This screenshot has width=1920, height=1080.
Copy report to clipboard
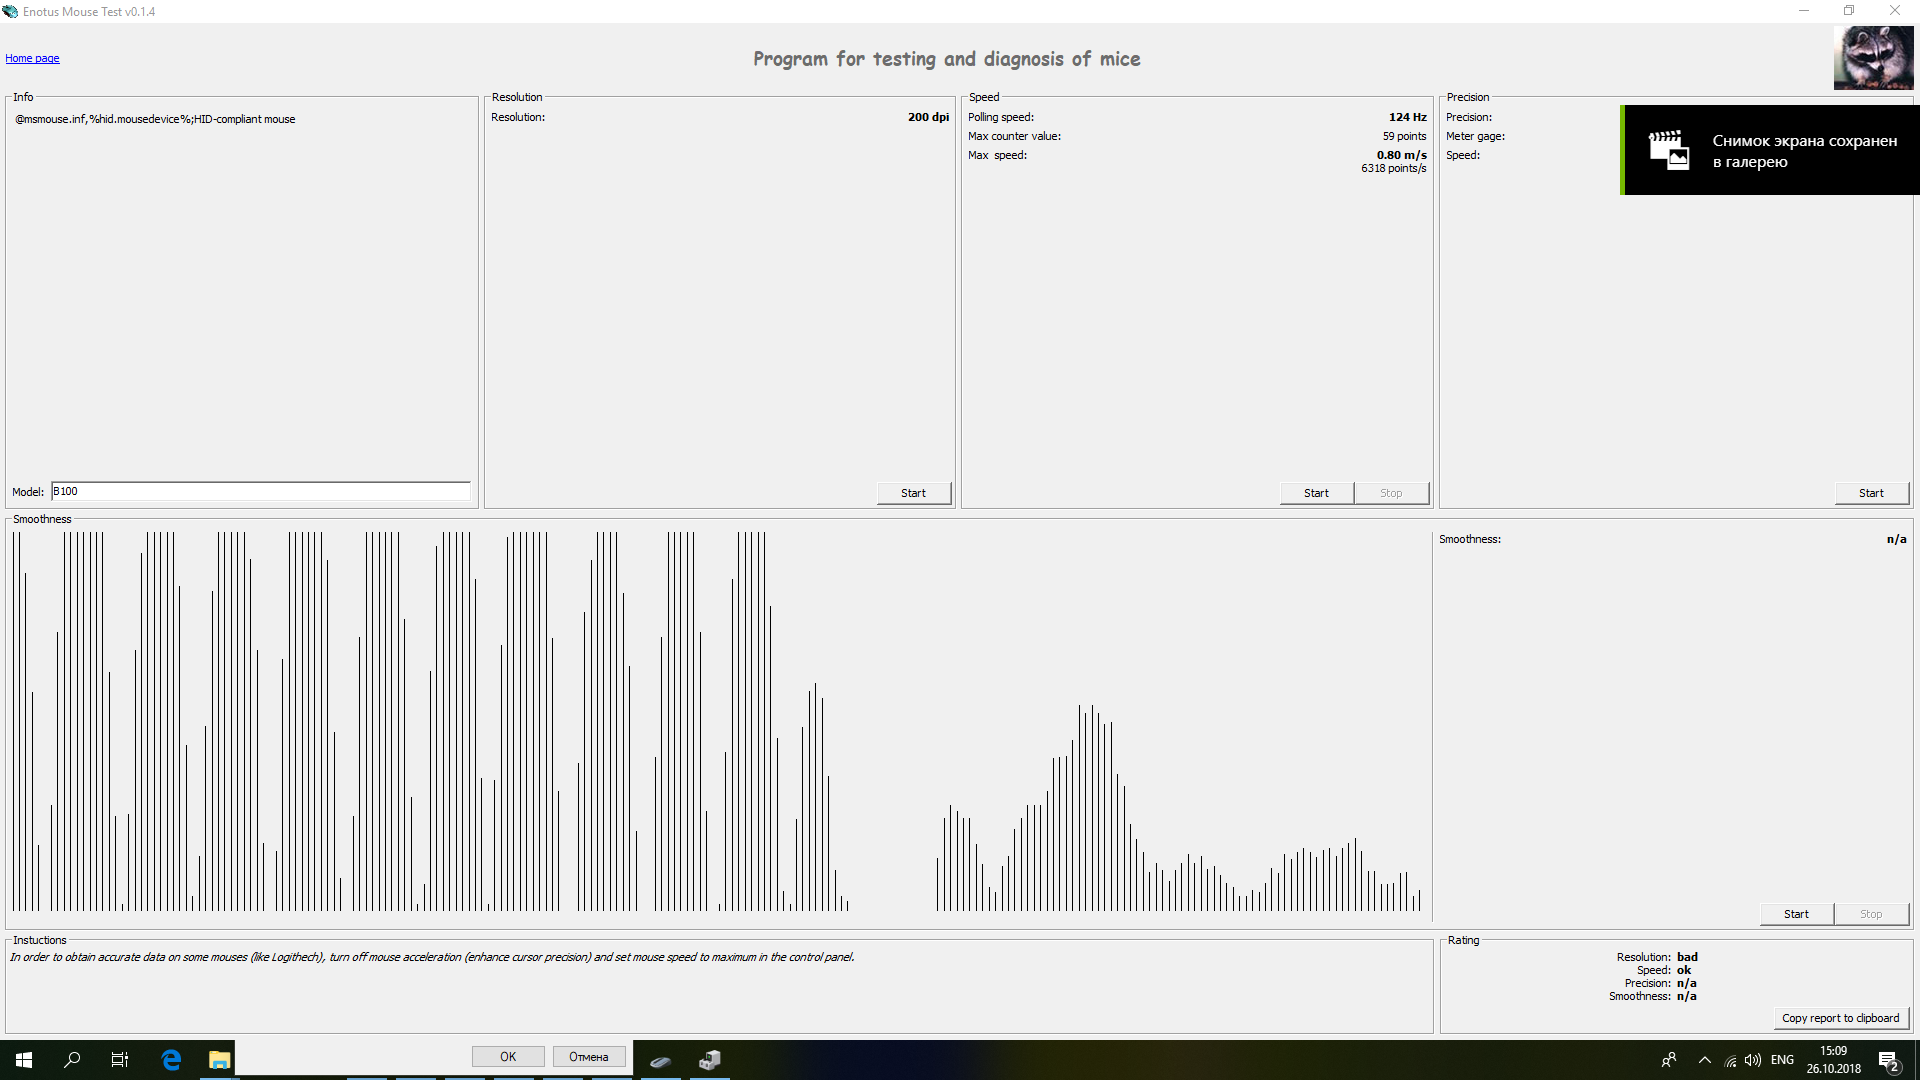pos(1840,1018)
